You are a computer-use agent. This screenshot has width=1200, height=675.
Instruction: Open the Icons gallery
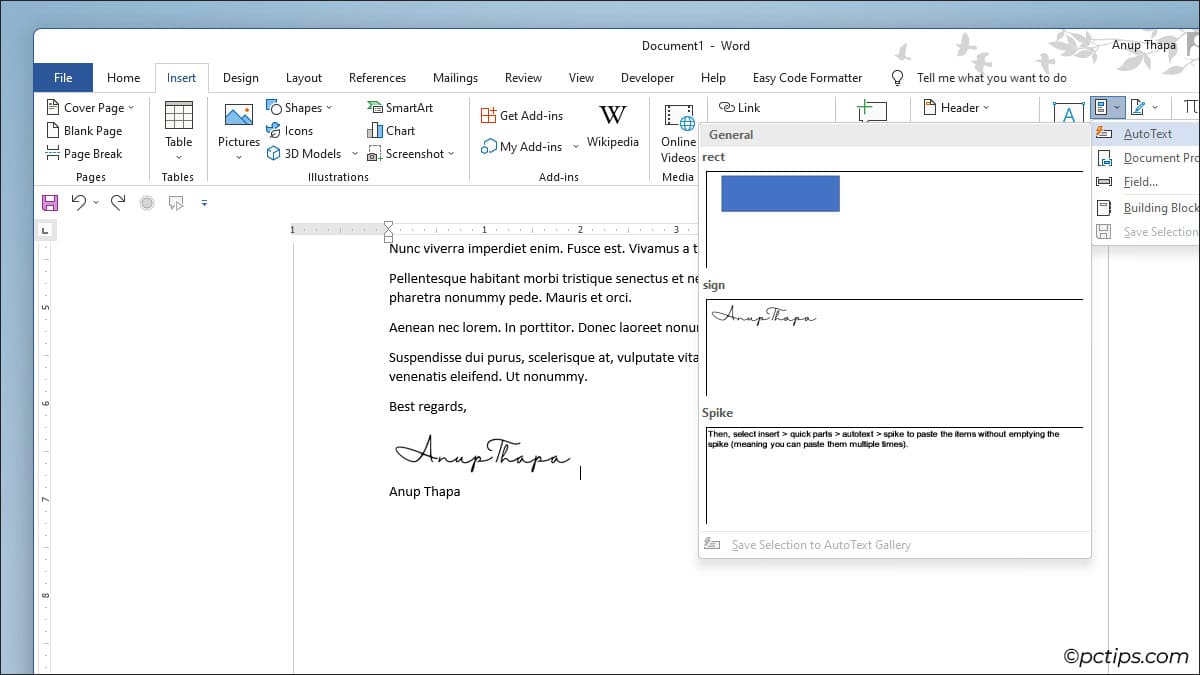tap(290, 130)
